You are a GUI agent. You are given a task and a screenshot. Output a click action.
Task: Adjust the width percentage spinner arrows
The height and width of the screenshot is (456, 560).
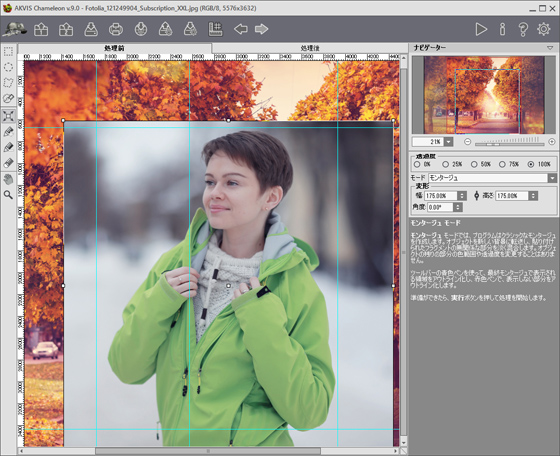click(462, 196)
